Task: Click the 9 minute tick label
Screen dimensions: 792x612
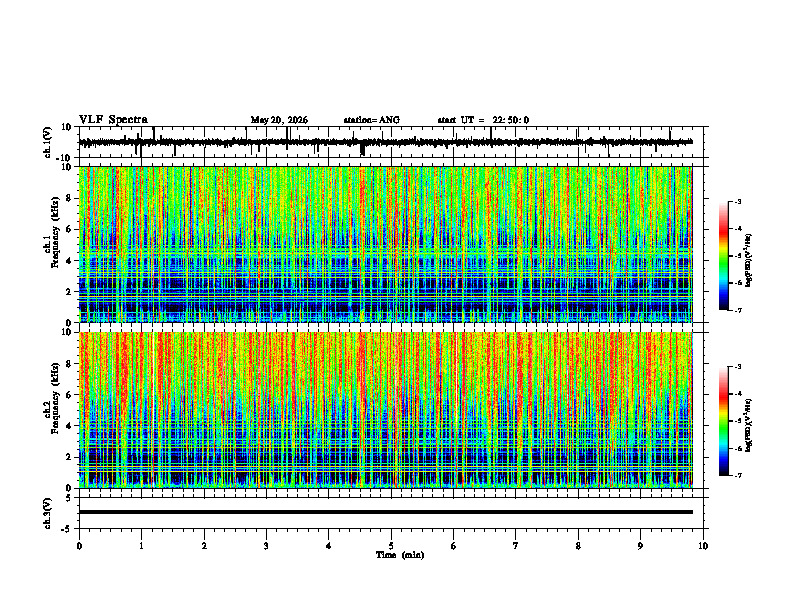Action: [640, 546]
